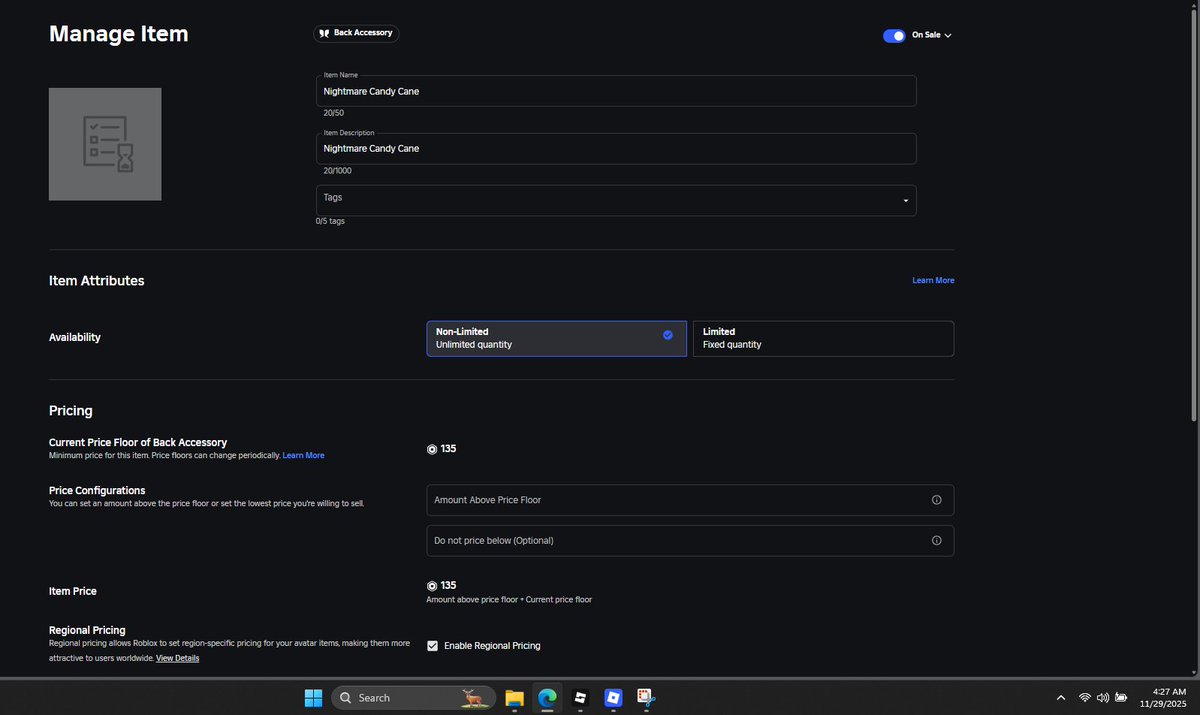Viewport: 1200px width, 715px height.
Task: Click the Amount Above Price Floor field
Action: click(690, 500)
